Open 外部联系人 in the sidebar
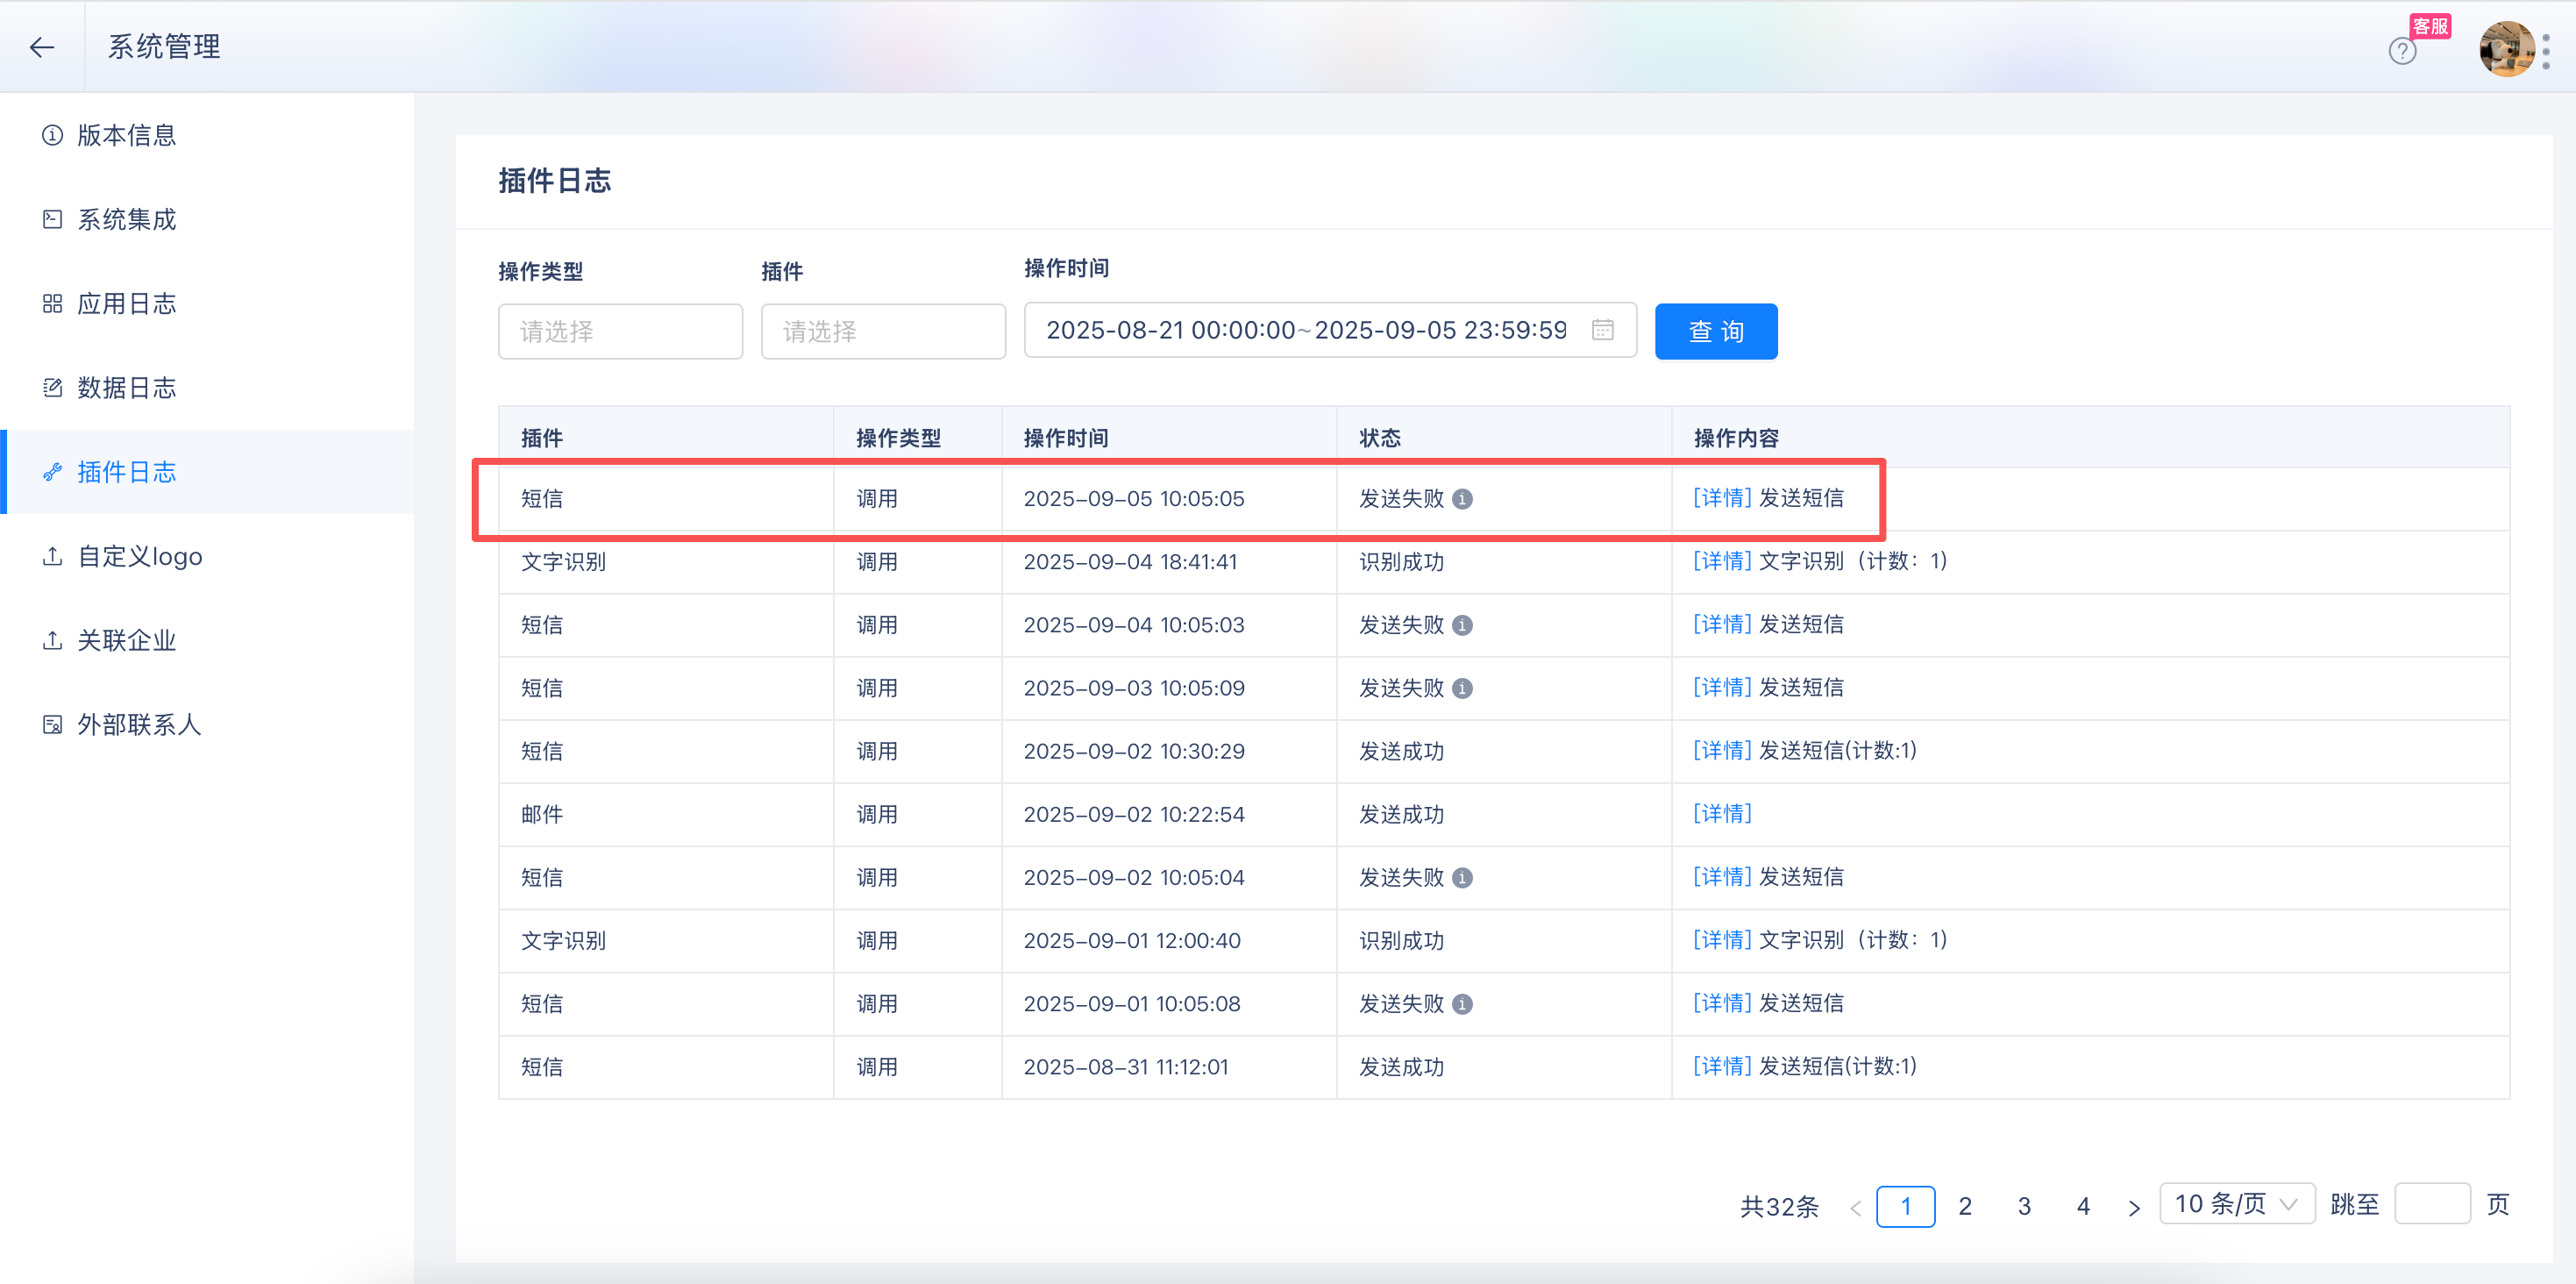Image resolution: width=2576 pixels, height=1284 pixels. 207,724
